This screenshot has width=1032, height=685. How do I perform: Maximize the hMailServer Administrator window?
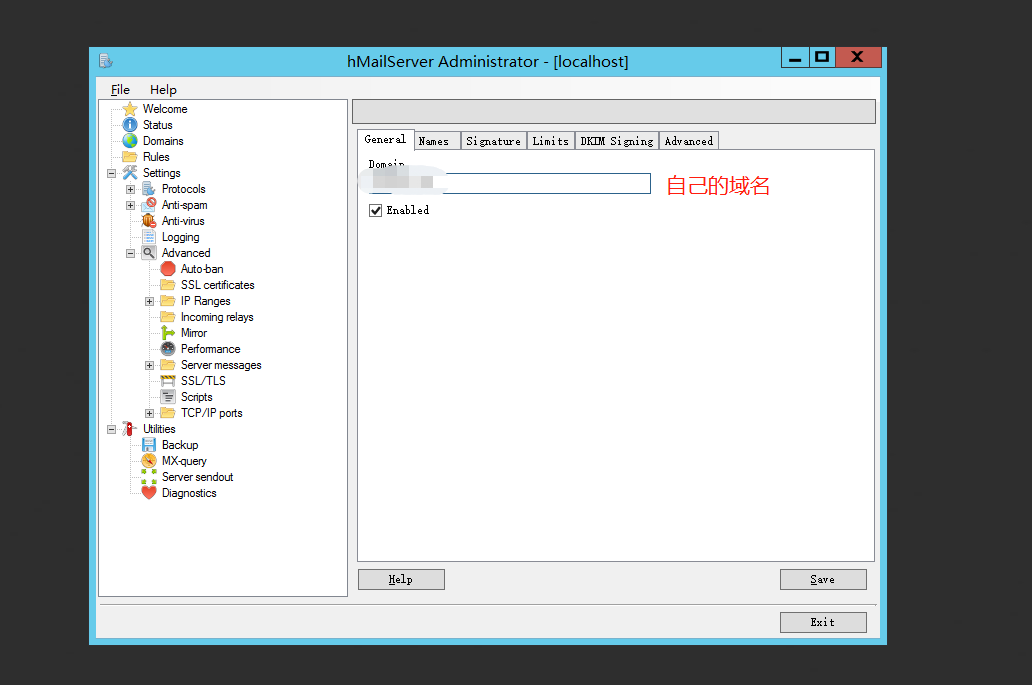(x=822, y=57)
